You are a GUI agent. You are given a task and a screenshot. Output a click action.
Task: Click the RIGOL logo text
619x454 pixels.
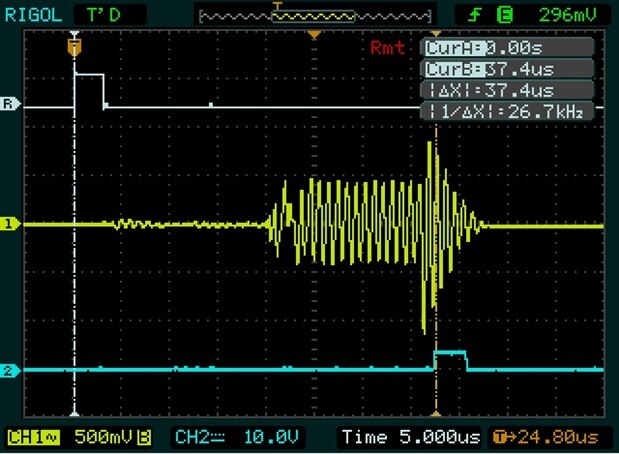click(34, 15)
